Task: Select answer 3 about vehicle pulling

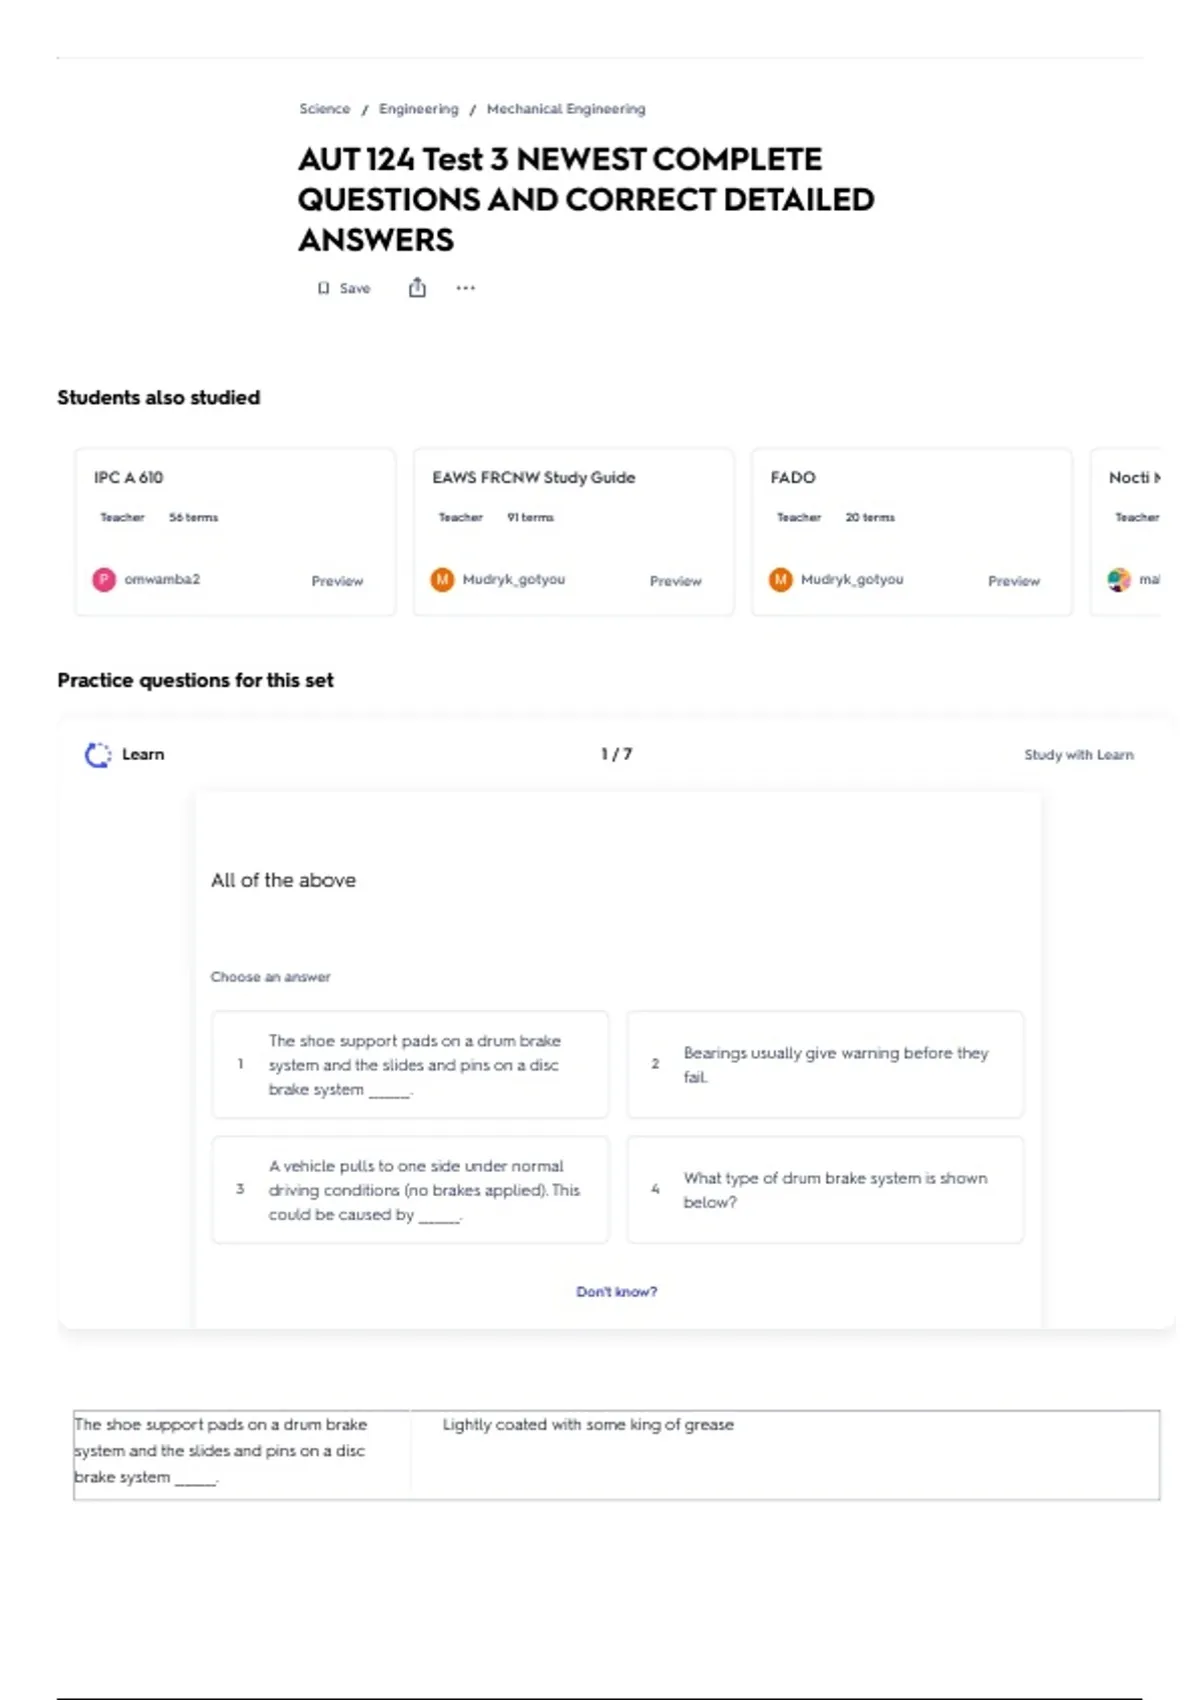Action: pos(410,1190)
